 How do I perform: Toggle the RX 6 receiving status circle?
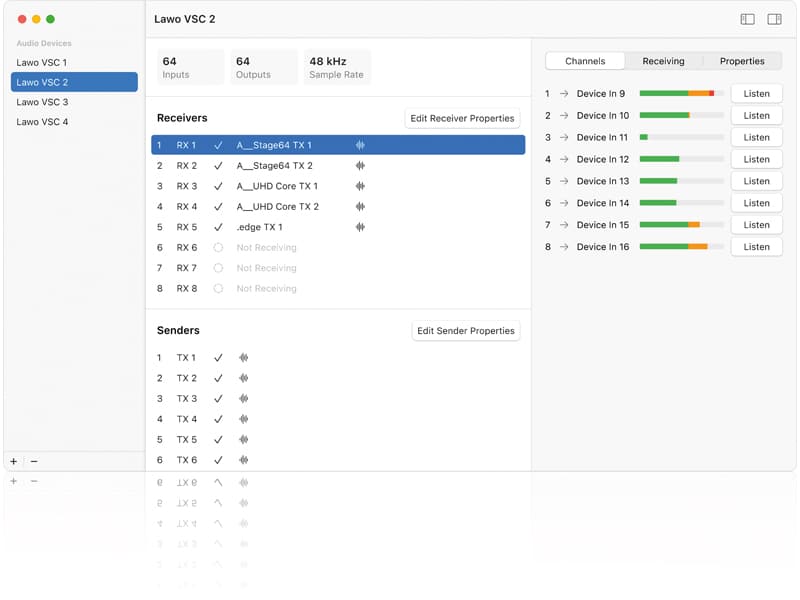pos(218,248)
